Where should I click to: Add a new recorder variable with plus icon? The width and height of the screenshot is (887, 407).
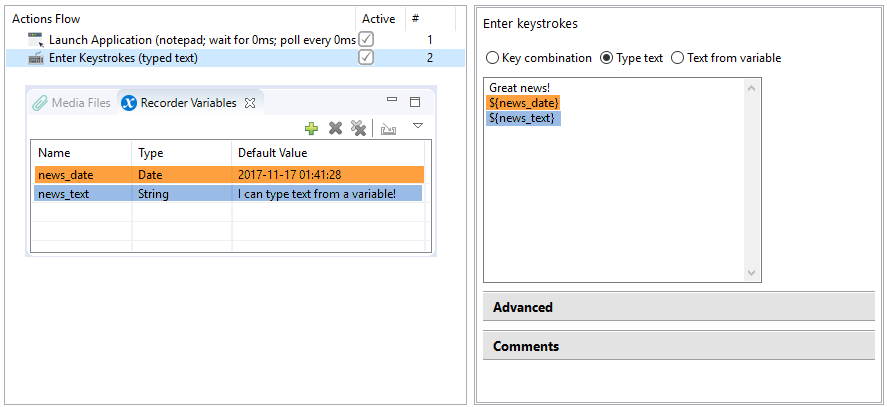click(311, 129)
